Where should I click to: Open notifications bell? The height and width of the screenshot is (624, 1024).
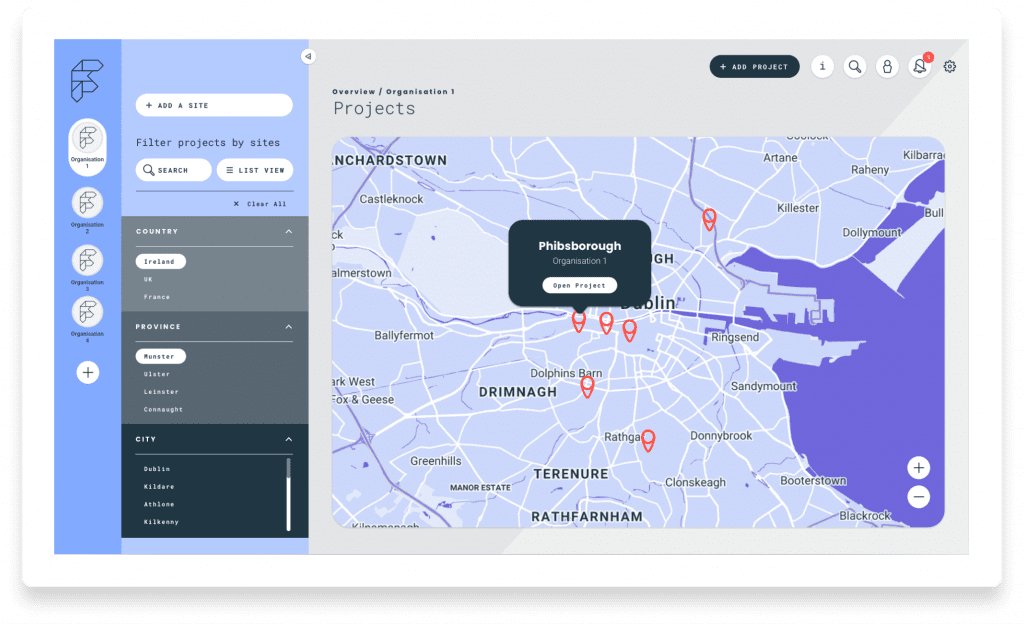click(x=920, y=67)
